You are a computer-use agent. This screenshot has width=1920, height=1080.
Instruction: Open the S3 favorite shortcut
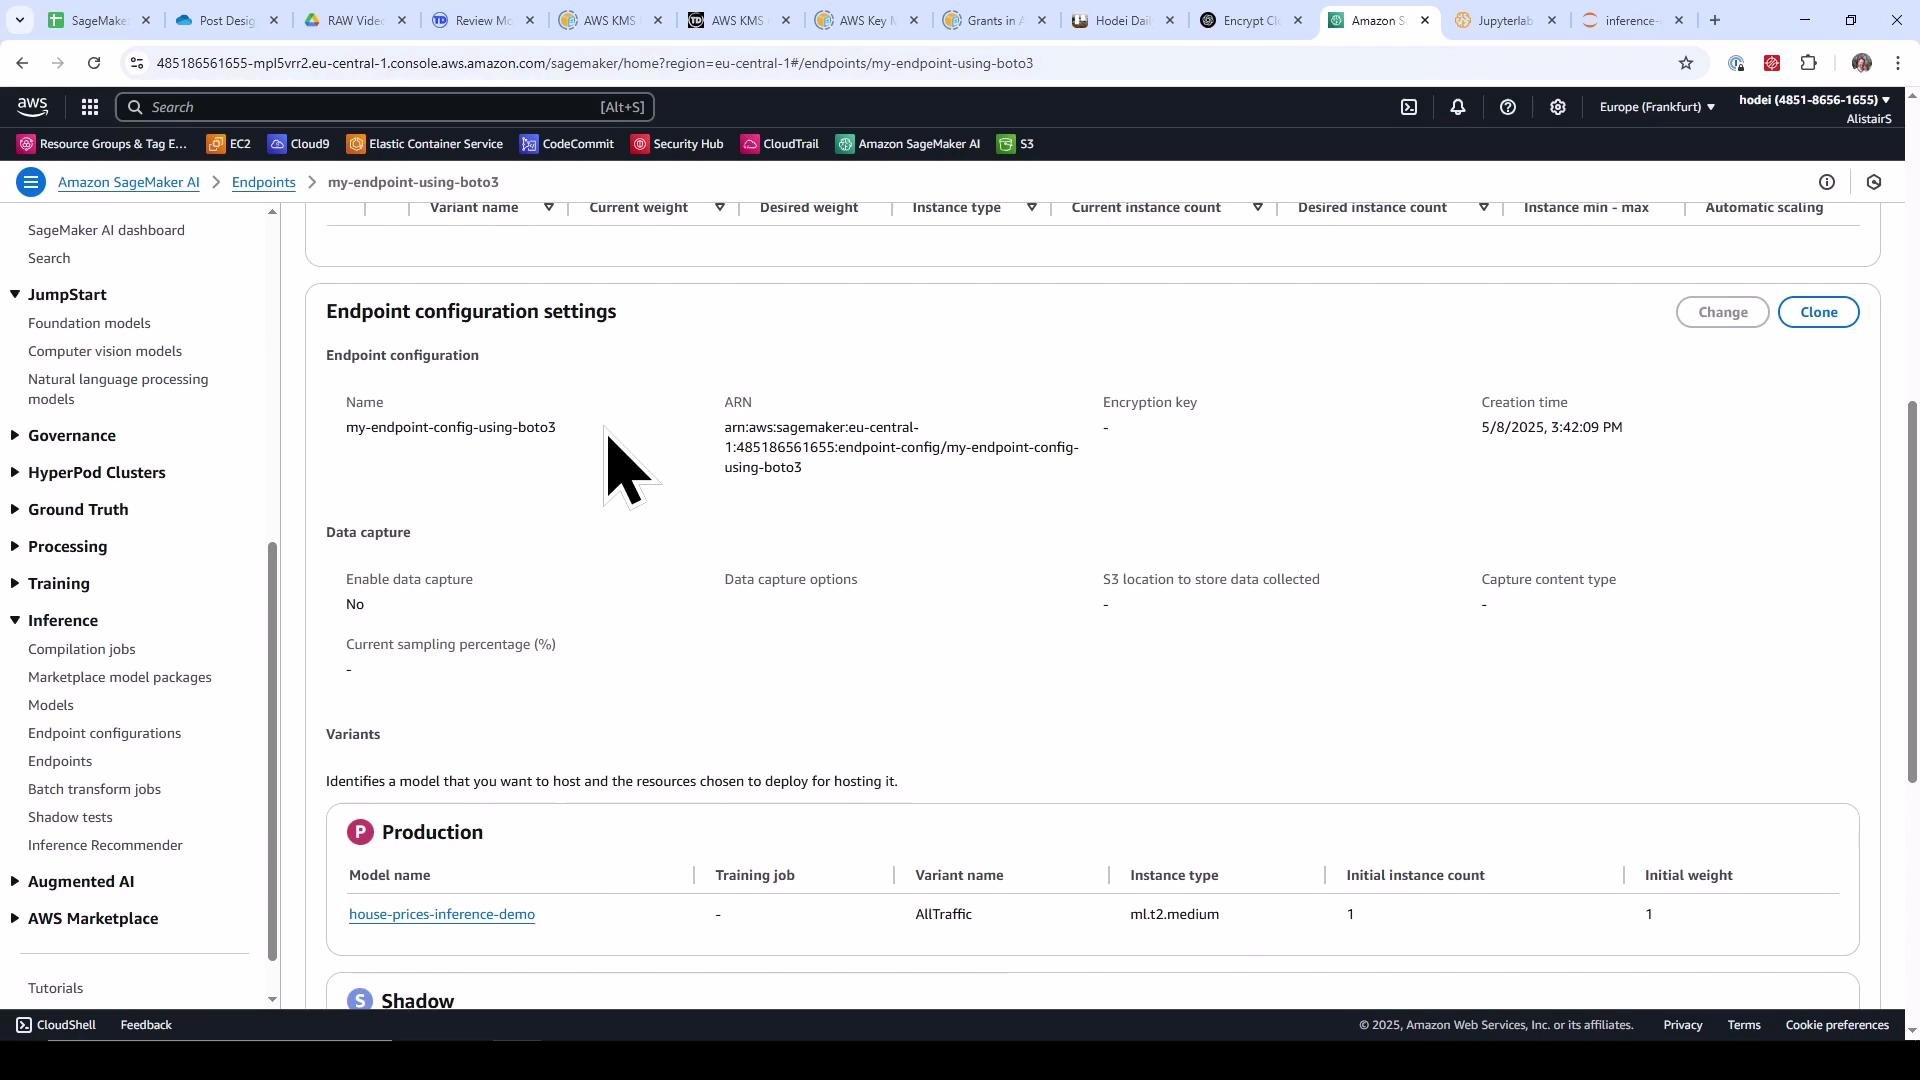click(1016, 144)
